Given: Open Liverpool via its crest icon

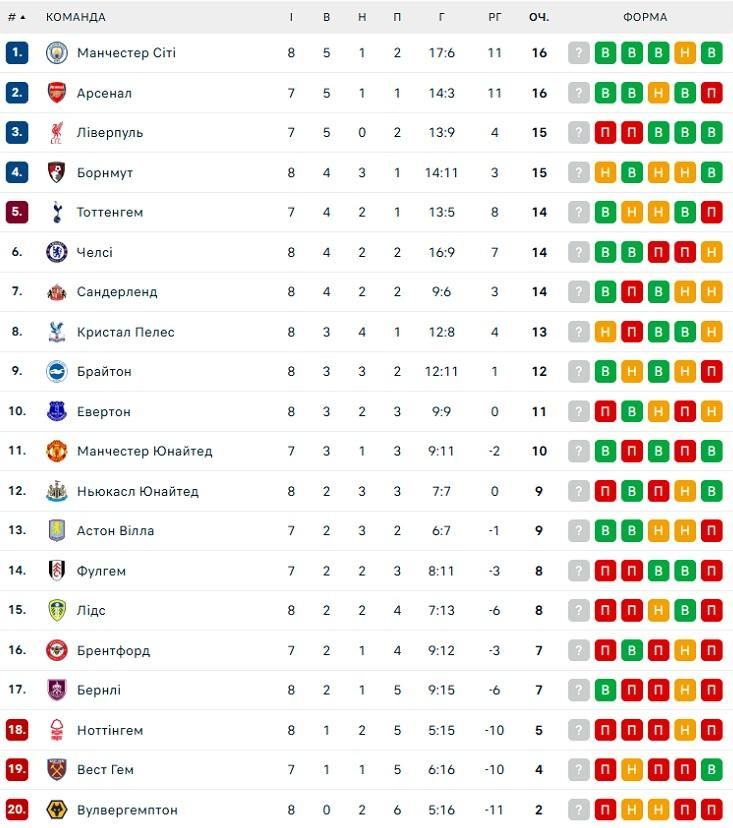Looking at the screenshot, I should pos(57,133).
